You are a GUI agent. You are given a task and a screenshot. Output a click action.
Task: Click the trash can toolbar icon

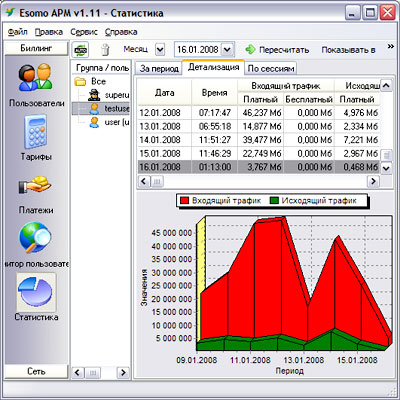coord(105,50)
